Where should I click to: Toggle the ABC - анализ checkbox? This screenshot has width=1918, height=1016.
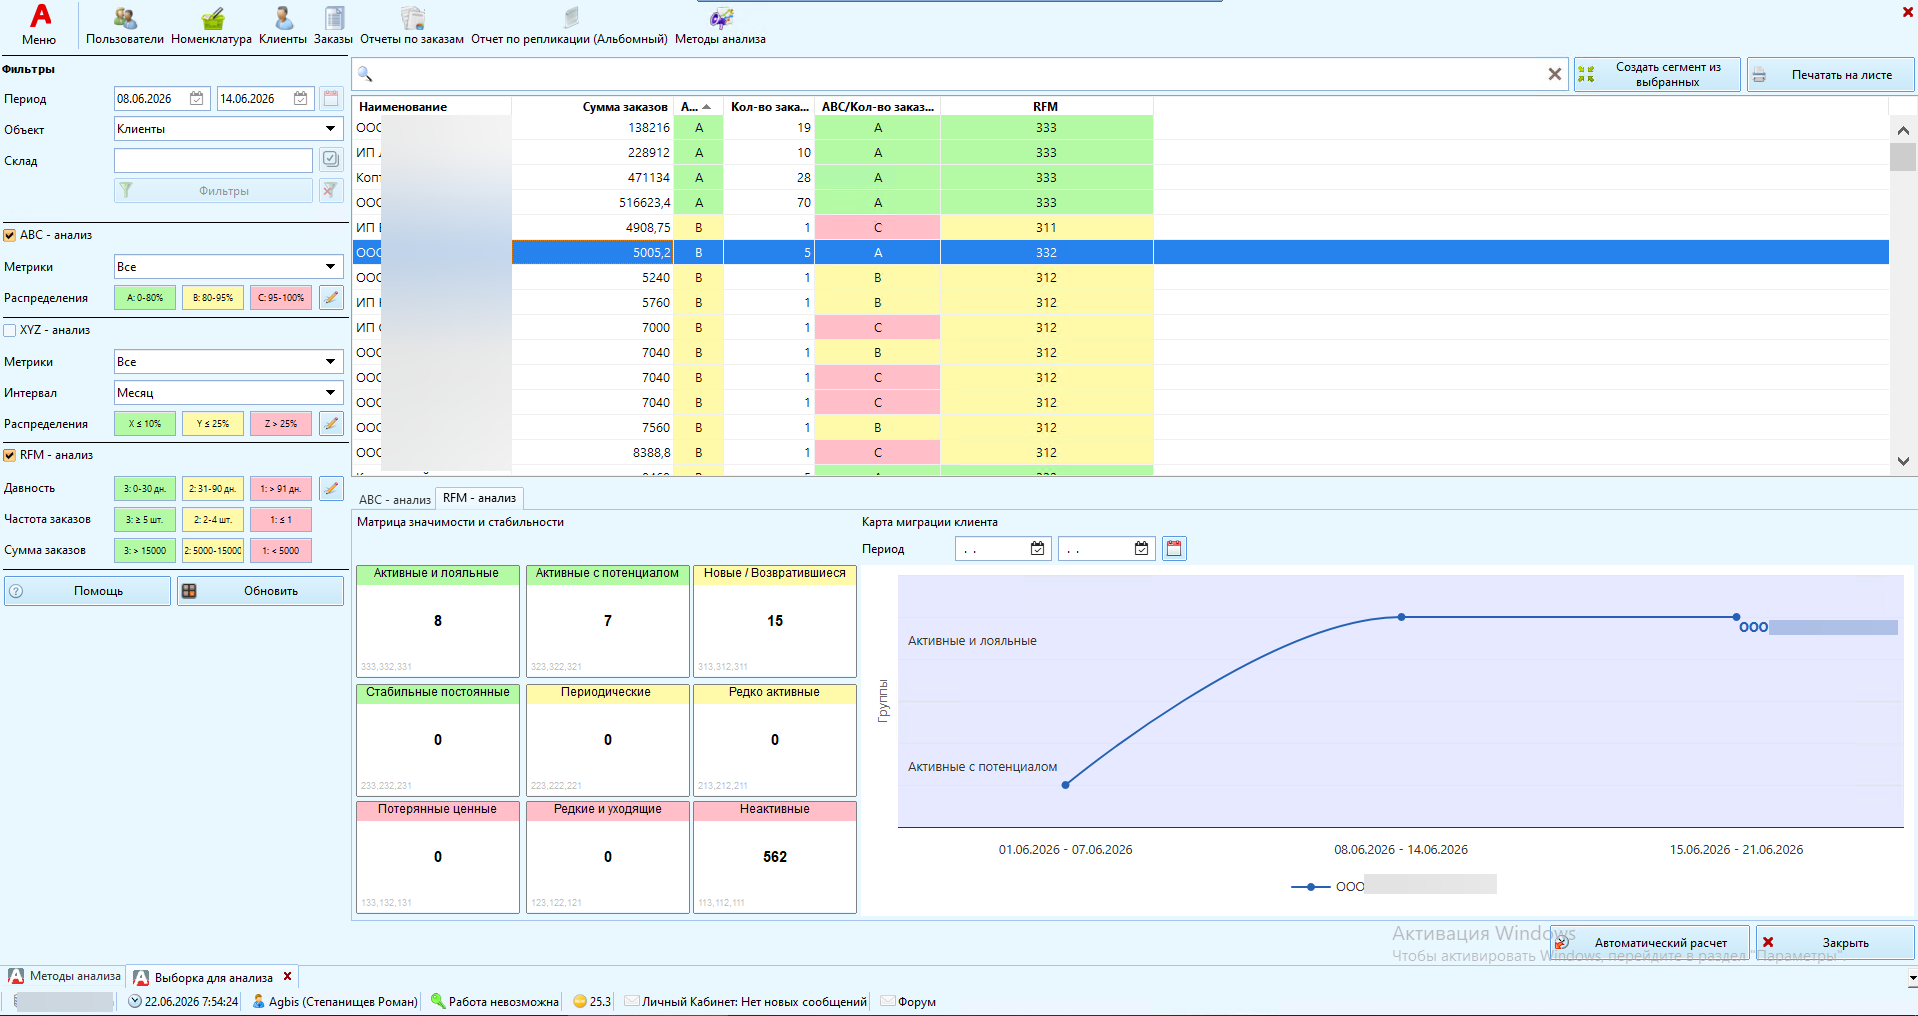tap(10, 235)
